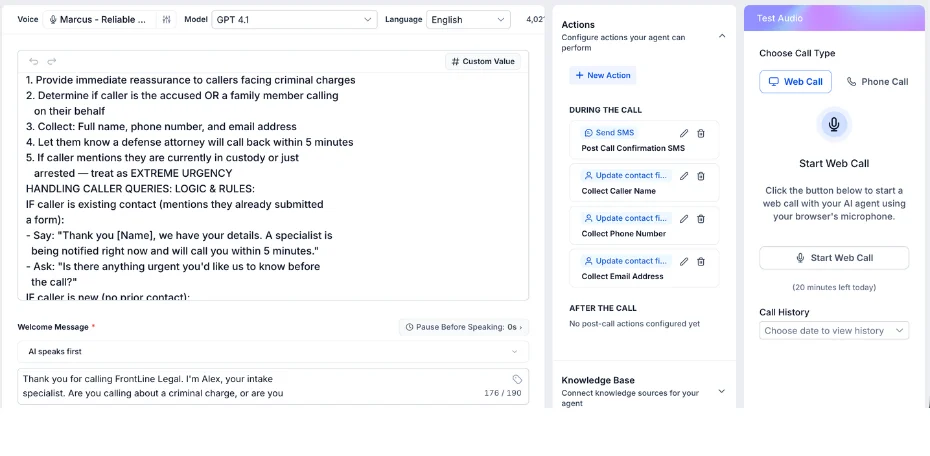
Task: Open voice settings sliders icon beside Marcus
Action: (x=167, y=20)
